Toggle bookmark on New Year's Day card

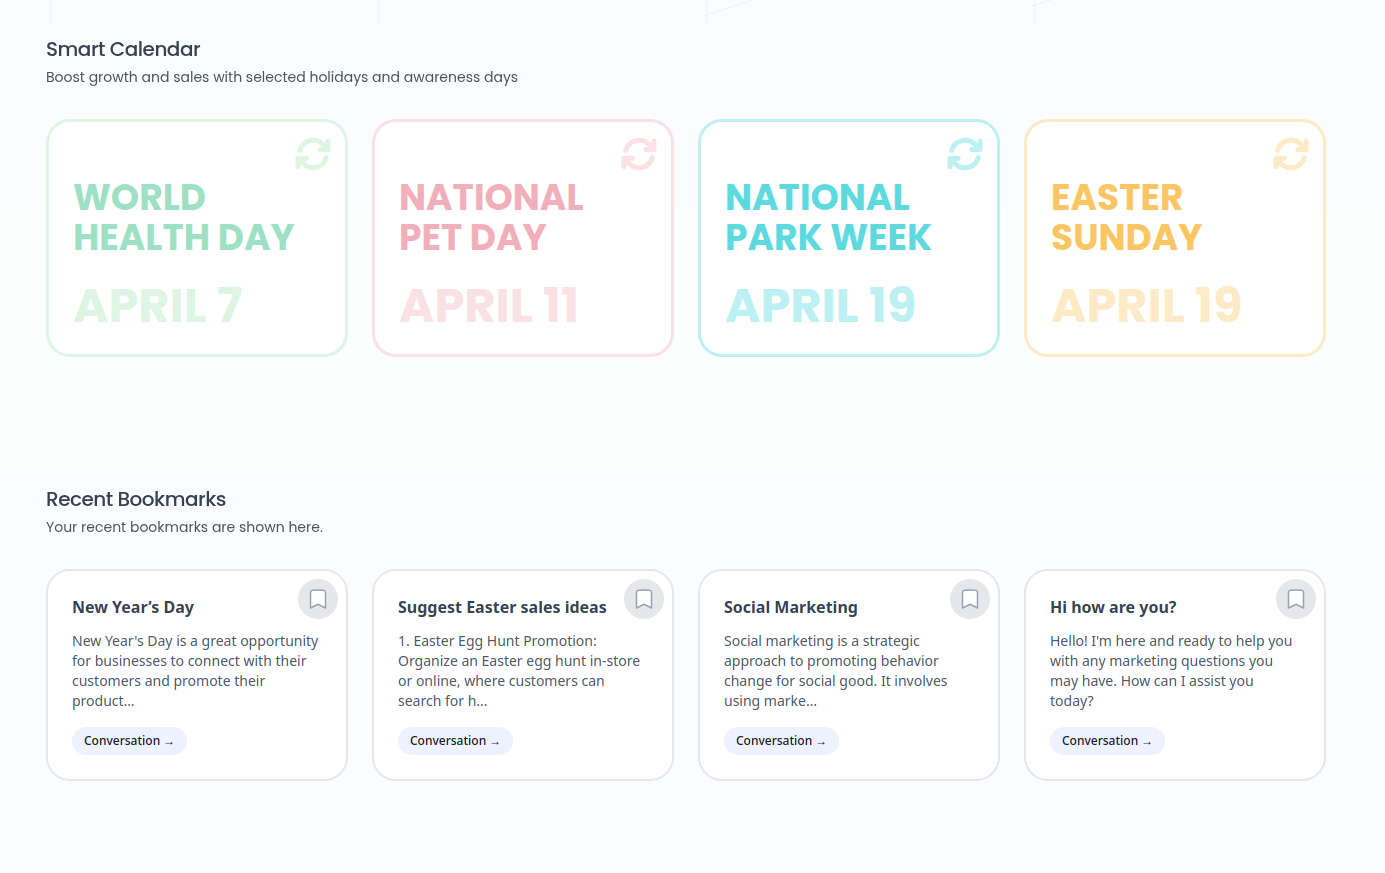point(318,599)
